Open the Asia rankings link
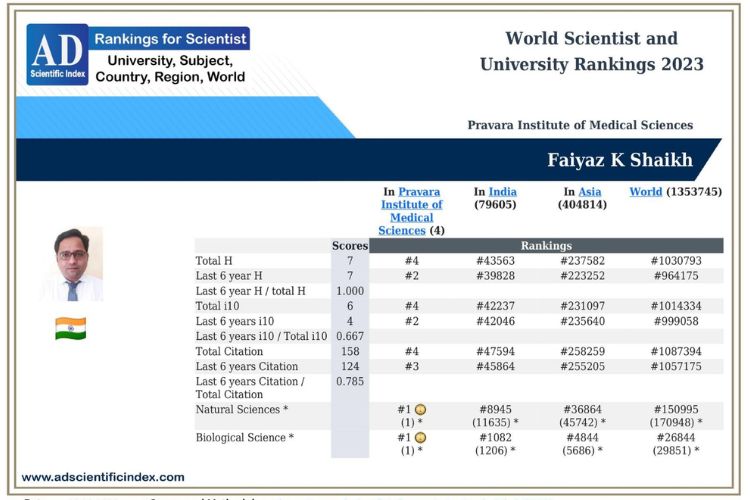Viewport: 750px width, 500px height. (590, 192)
